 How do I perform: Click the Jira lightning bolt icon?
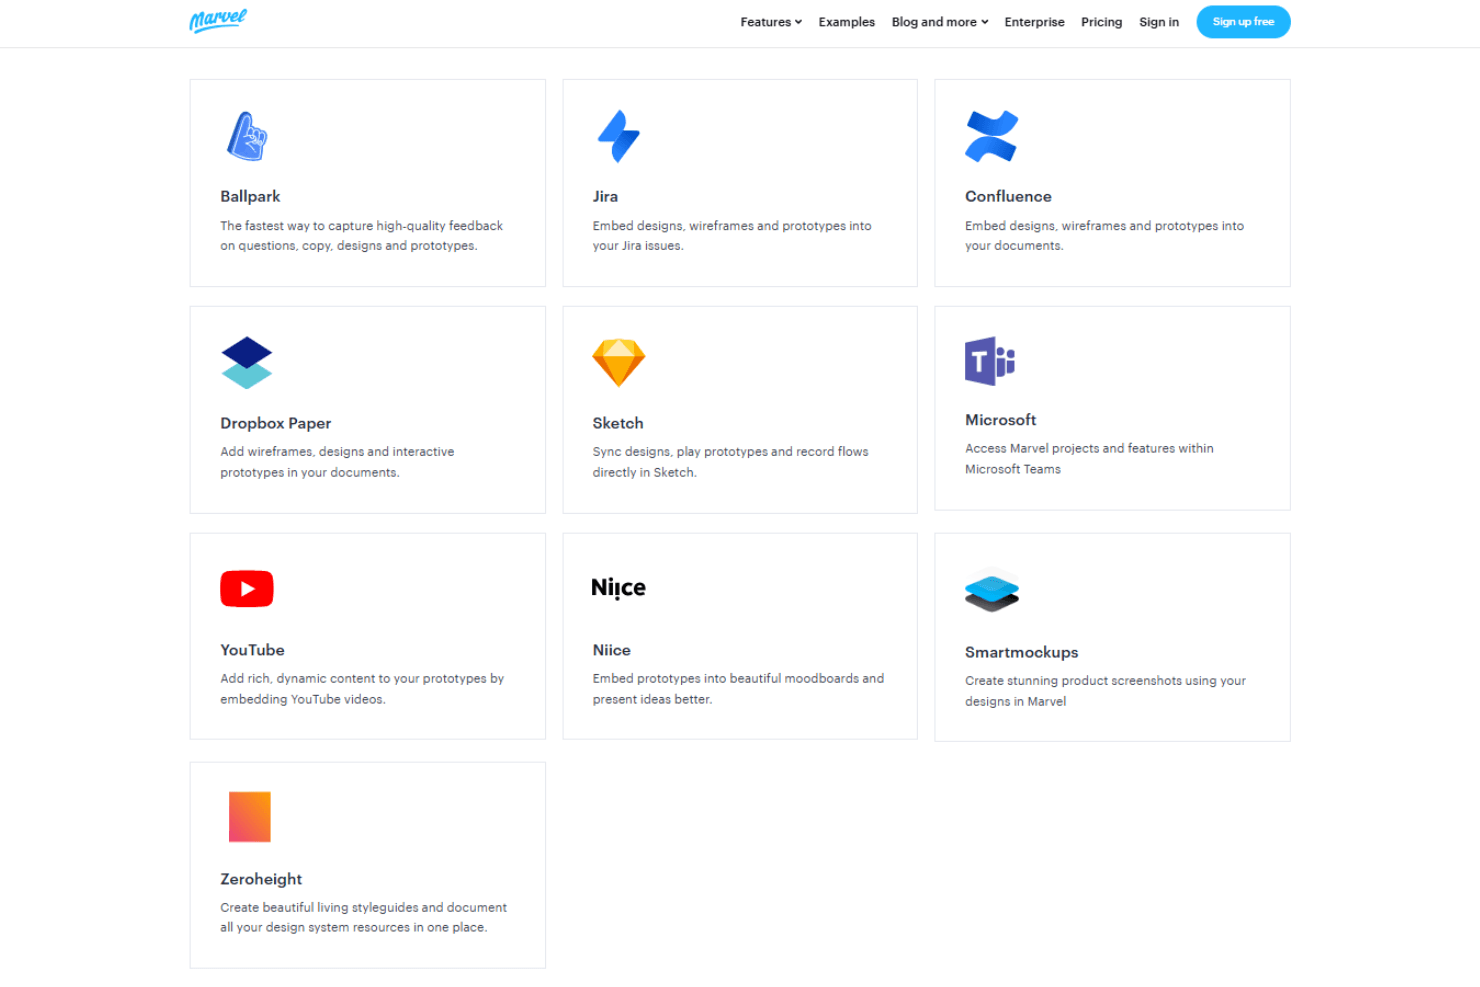coord(618,136)
